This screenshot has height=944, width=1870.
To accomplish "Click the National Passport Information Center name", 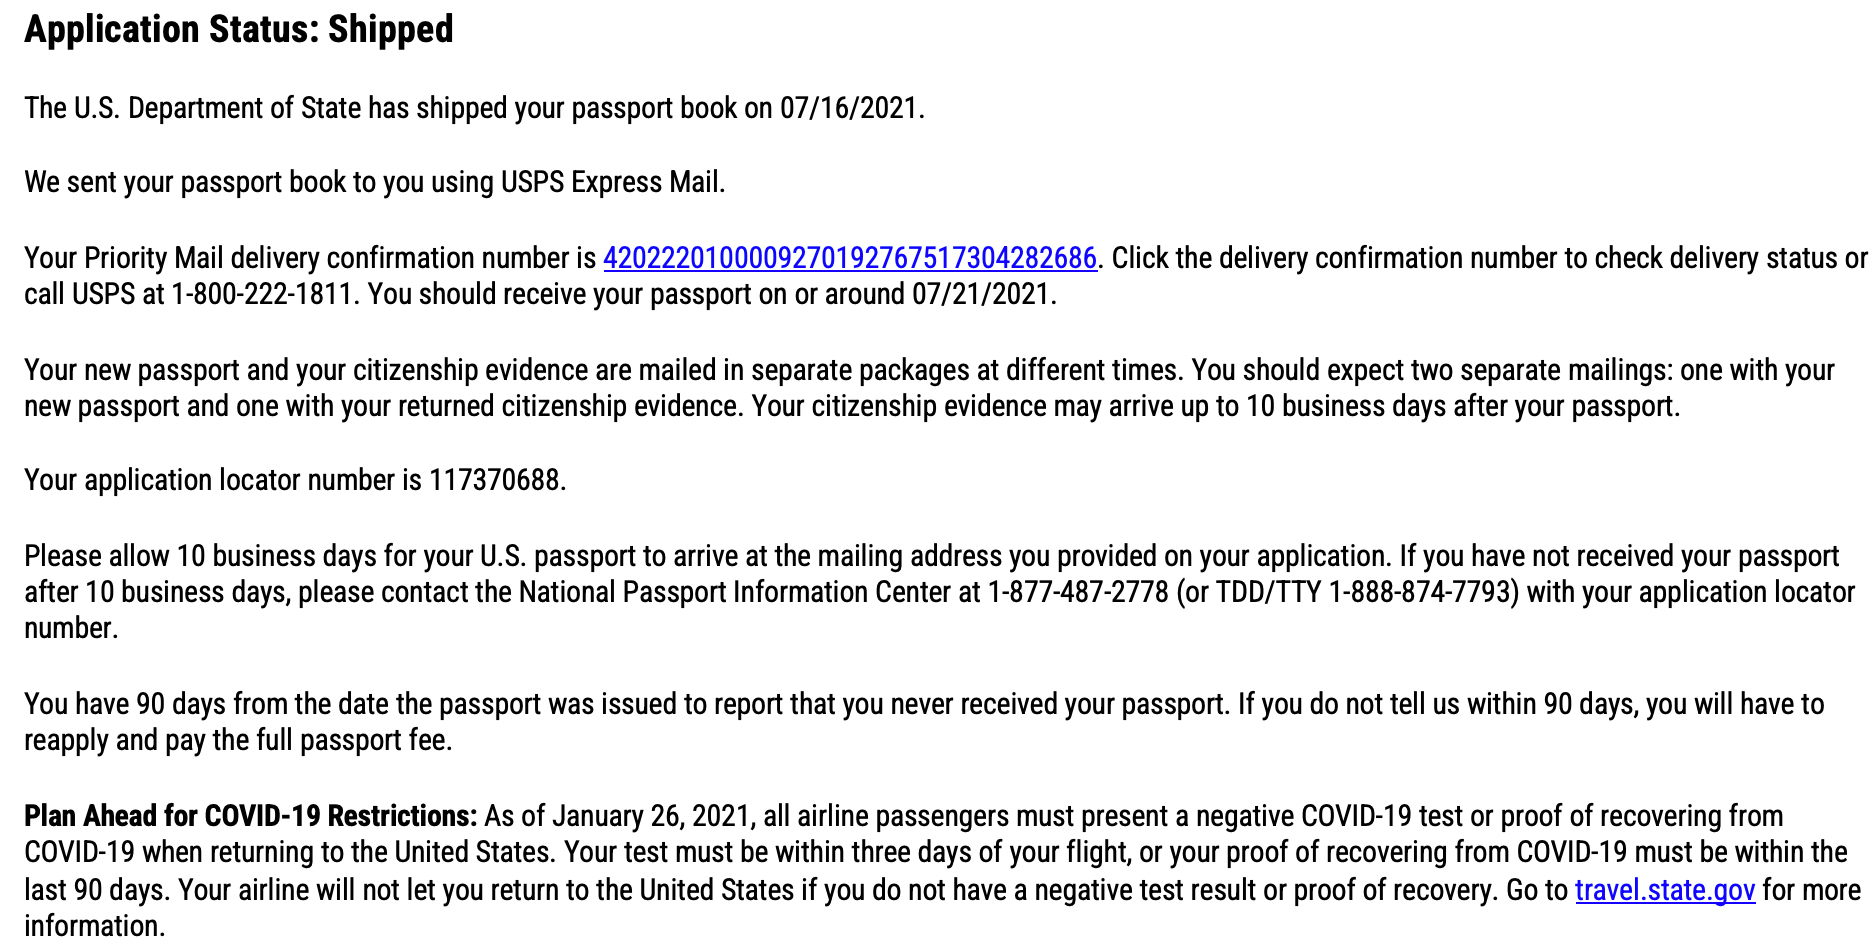I will [735, 592].
